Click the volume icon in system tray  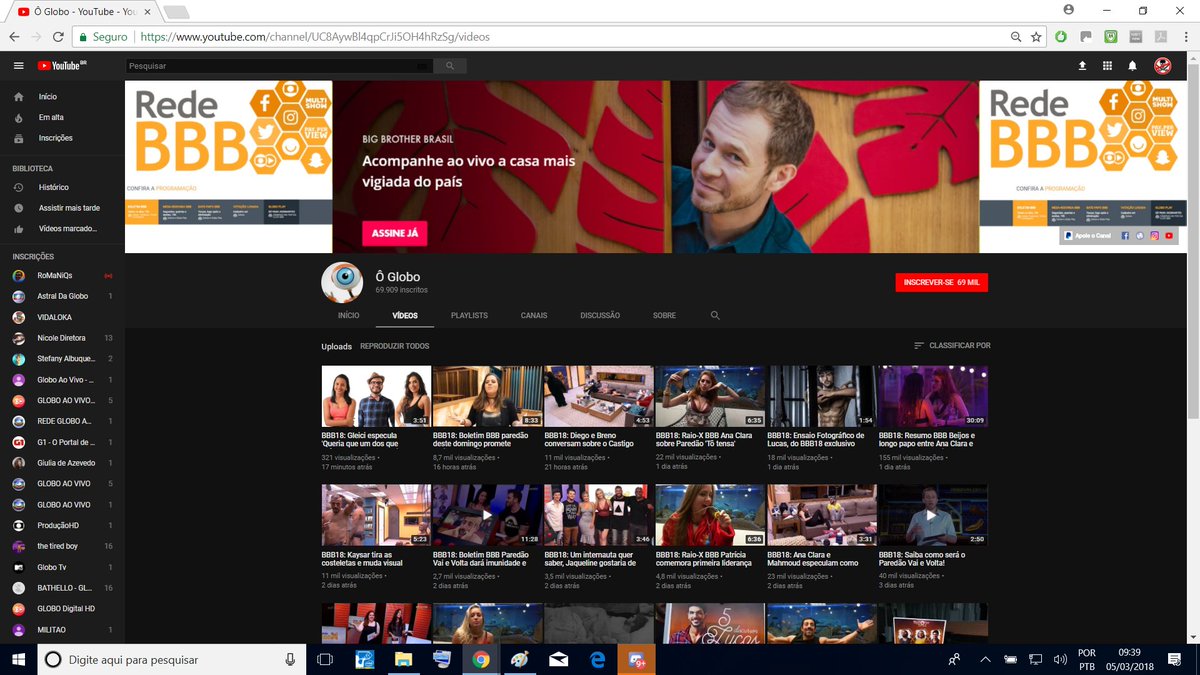coord(1058,659)
